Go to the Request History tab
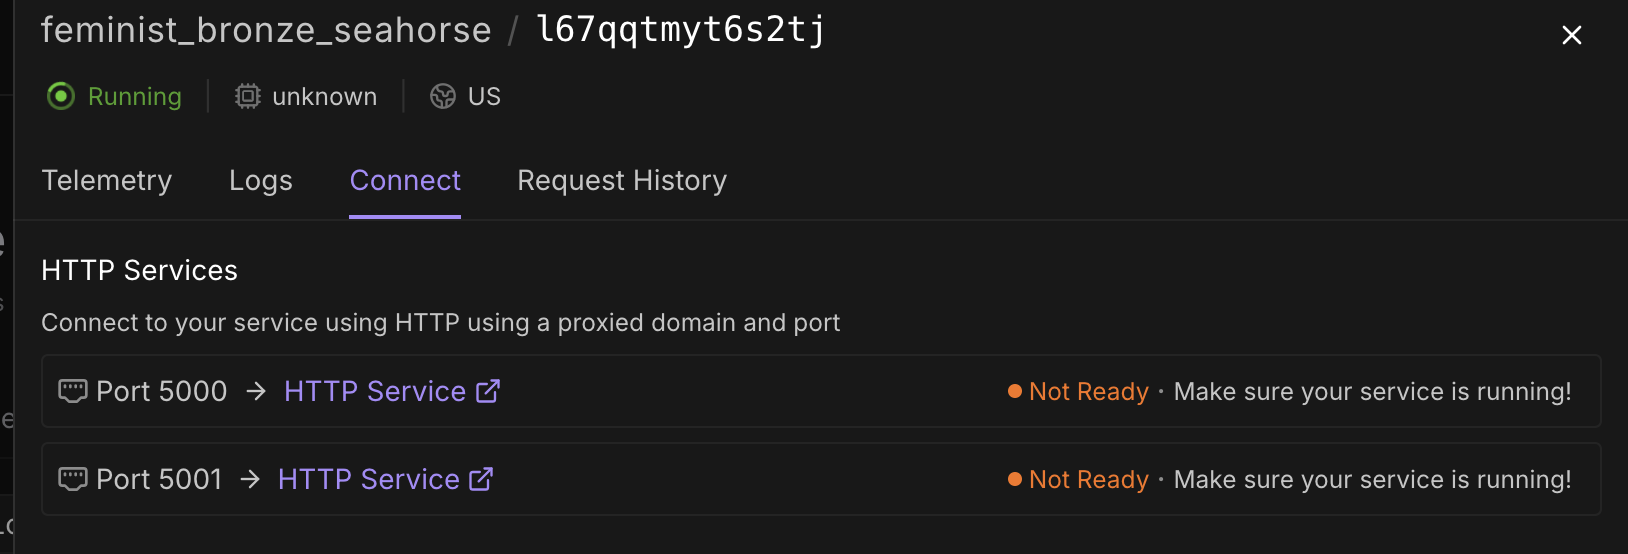1628x554 pixels. click(x=622, y=181)
